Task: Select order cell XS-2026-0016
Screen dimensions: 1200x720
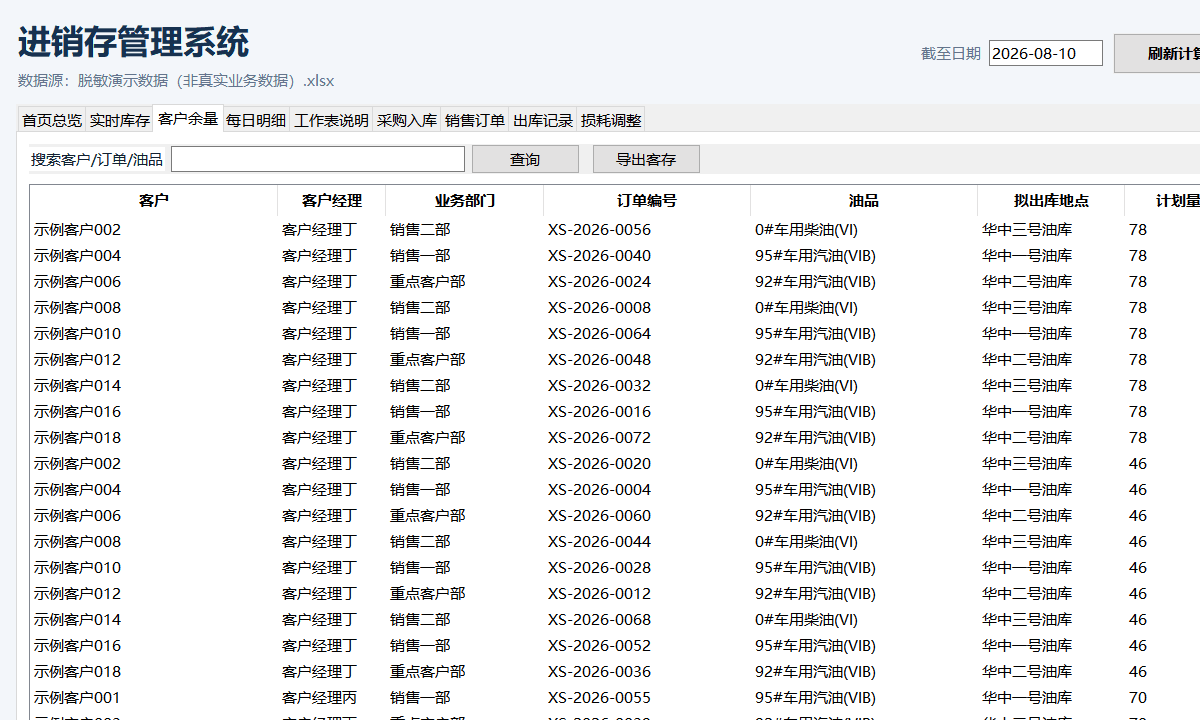Action: point(599,411)
